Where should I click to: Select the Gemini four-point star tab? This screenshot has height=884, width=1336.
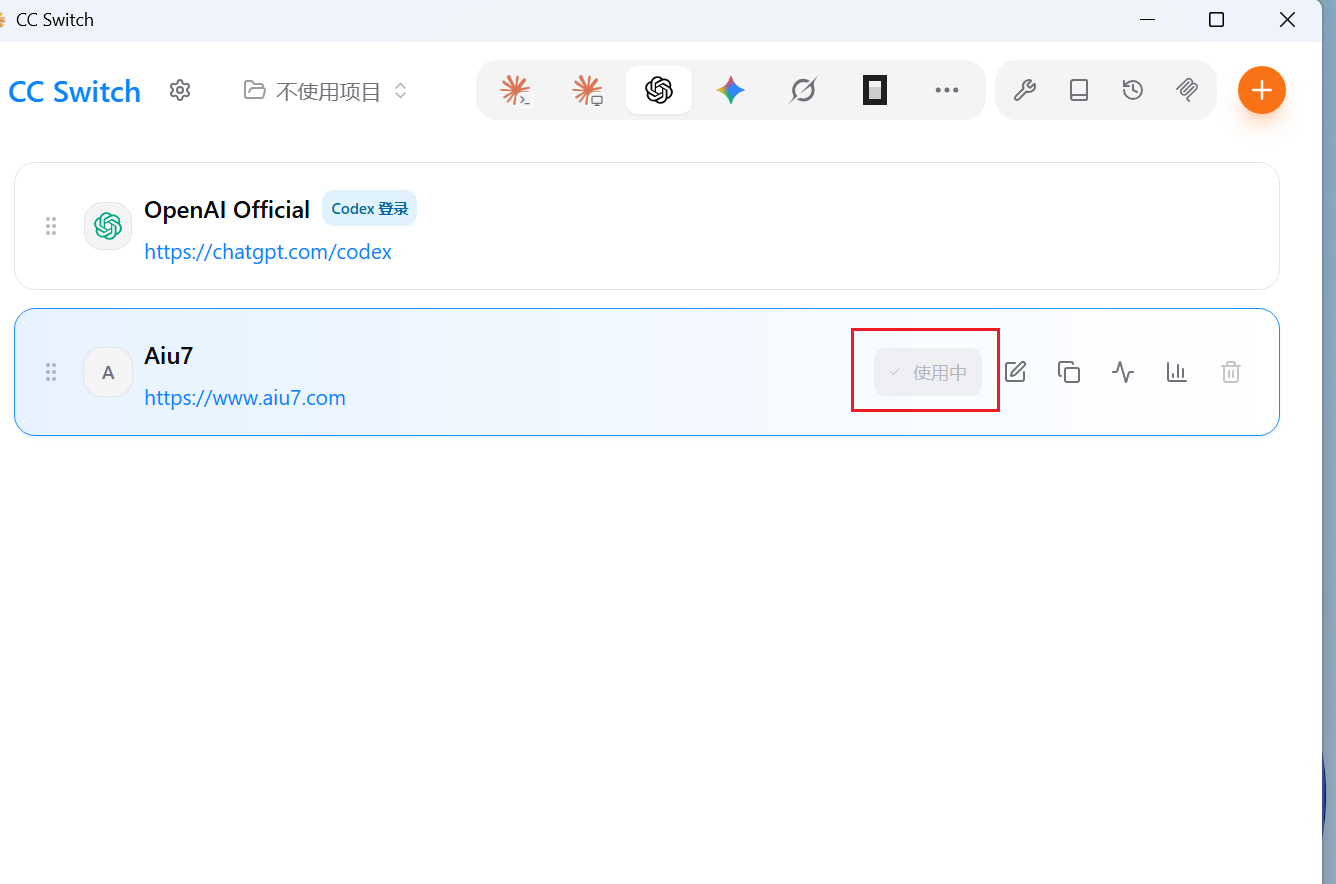(x=731, y=91)
